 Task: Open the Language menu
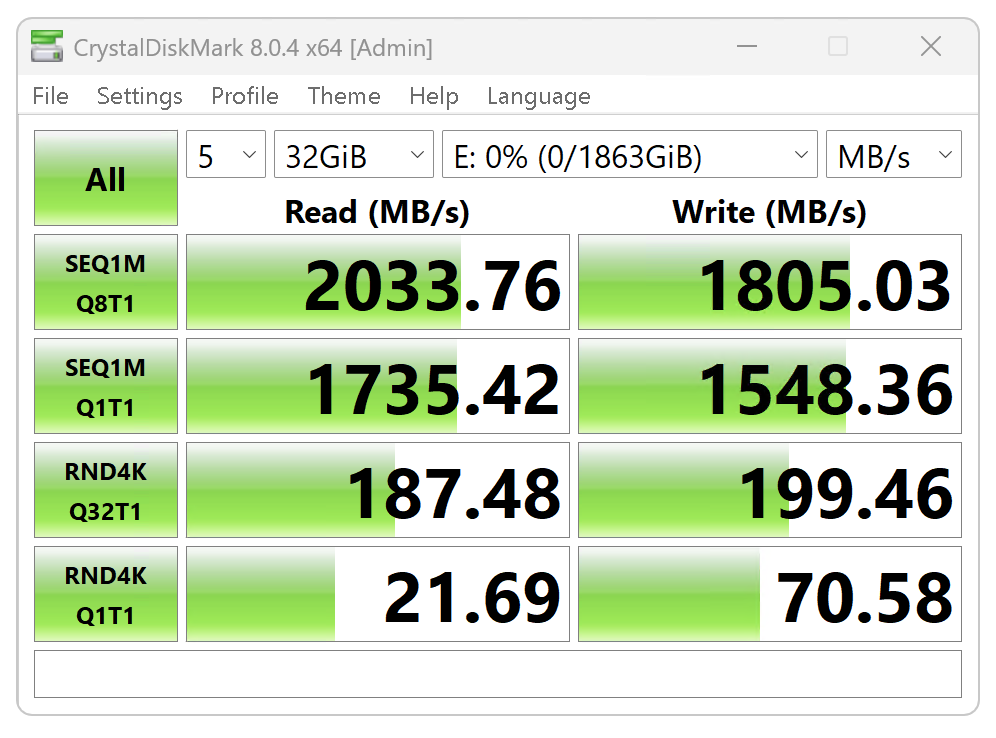coord(538,96)
